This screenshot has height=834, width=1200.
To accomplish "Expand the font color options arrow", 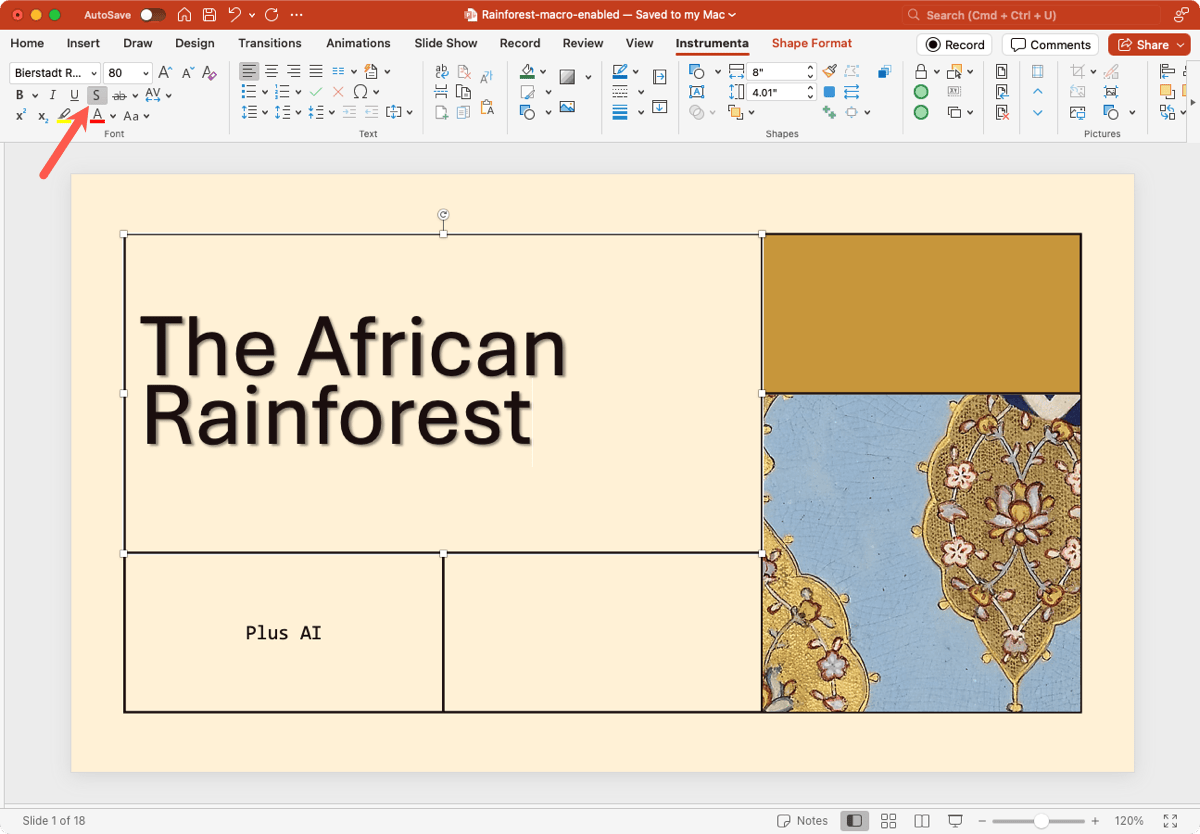I will click(113, 116).
